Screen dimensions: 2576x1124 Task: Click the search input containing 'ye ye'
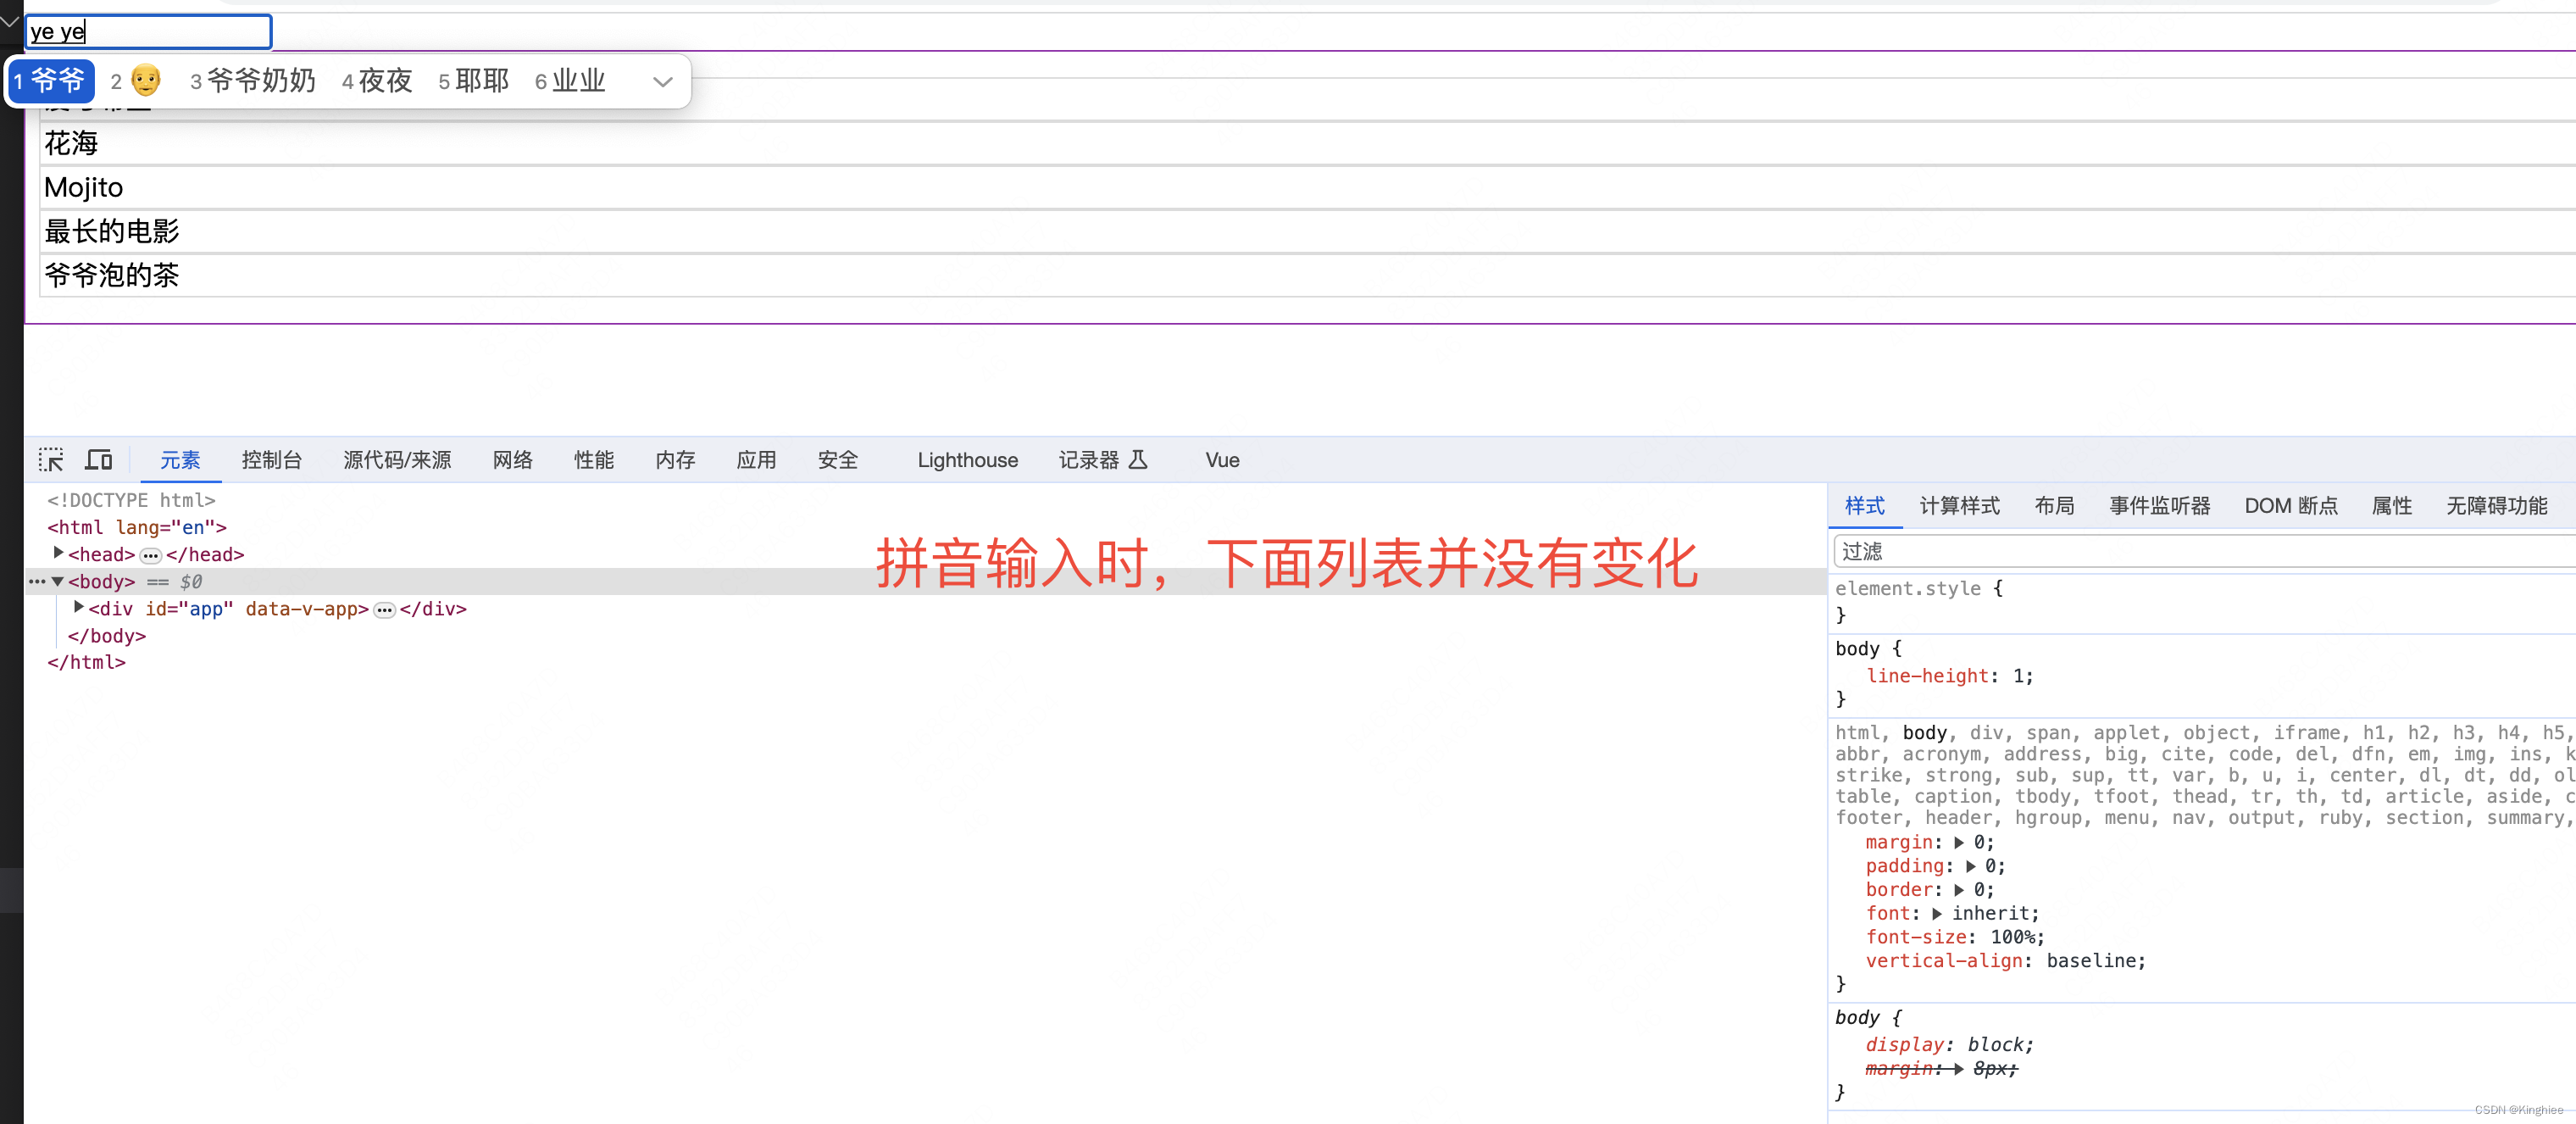148,32
